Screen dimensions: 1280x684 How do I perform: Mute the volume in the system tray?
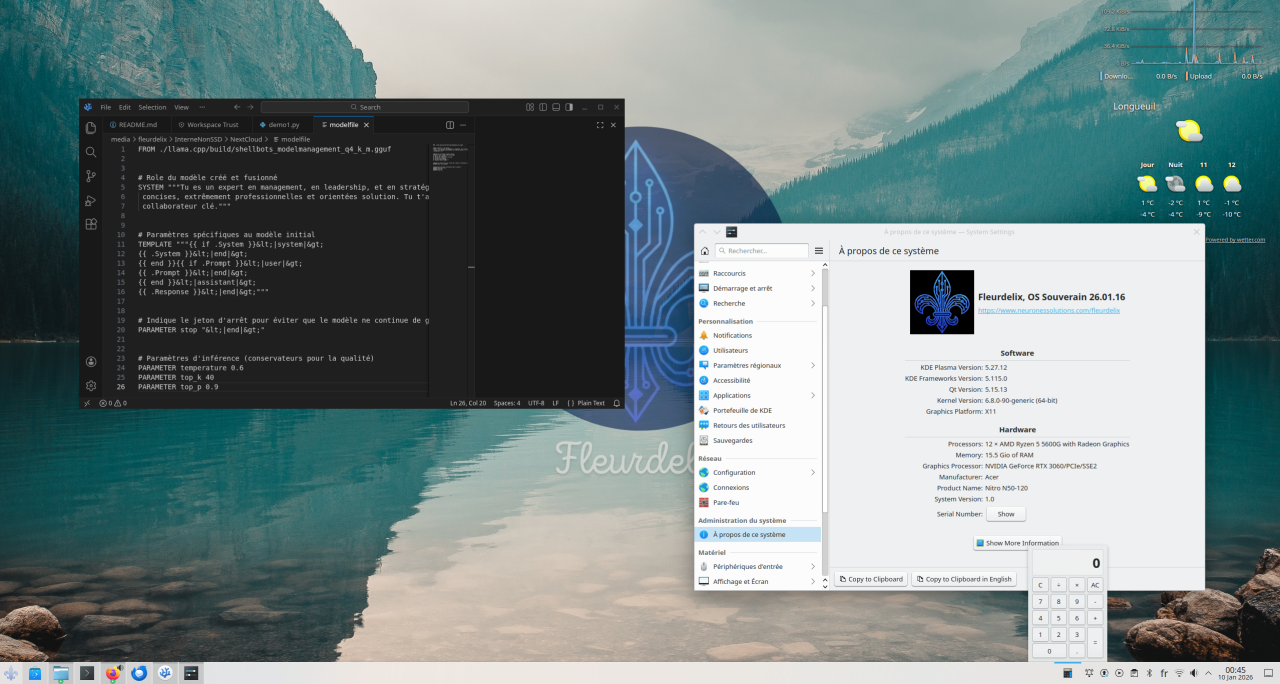pyautogui.click(x=1194, y=673)
